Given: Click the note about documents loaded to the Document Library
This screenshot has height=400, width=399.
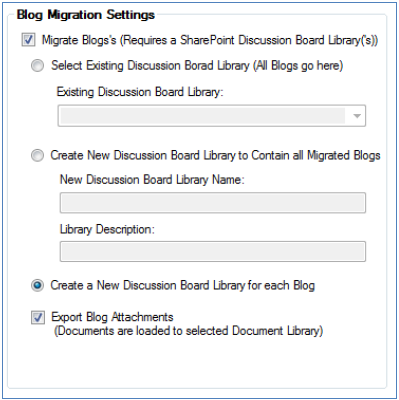Looking at the screenshot, I should 188,331.
